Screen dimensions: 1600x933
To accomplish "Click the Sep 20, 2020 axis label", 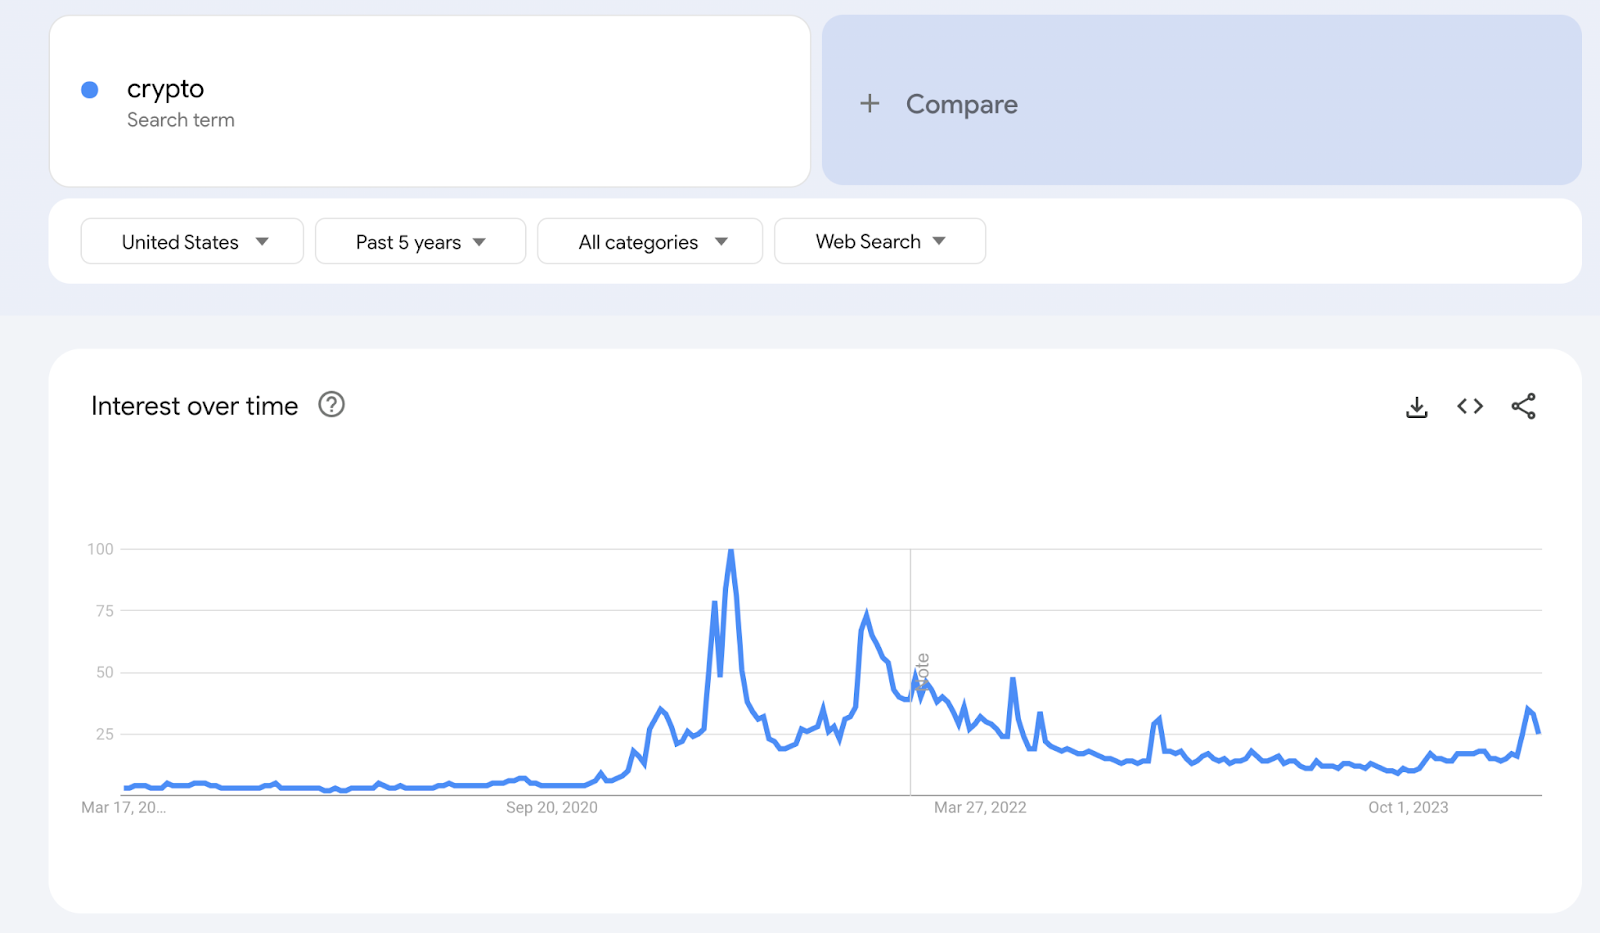I will click(x=551, y=808).
